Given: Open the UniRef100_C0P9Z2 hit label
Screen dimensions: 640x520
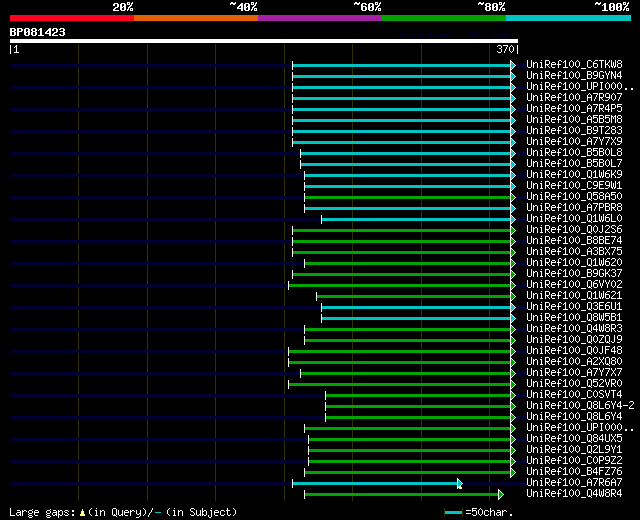Looking at the screenshot, I should tap(574, 461).
